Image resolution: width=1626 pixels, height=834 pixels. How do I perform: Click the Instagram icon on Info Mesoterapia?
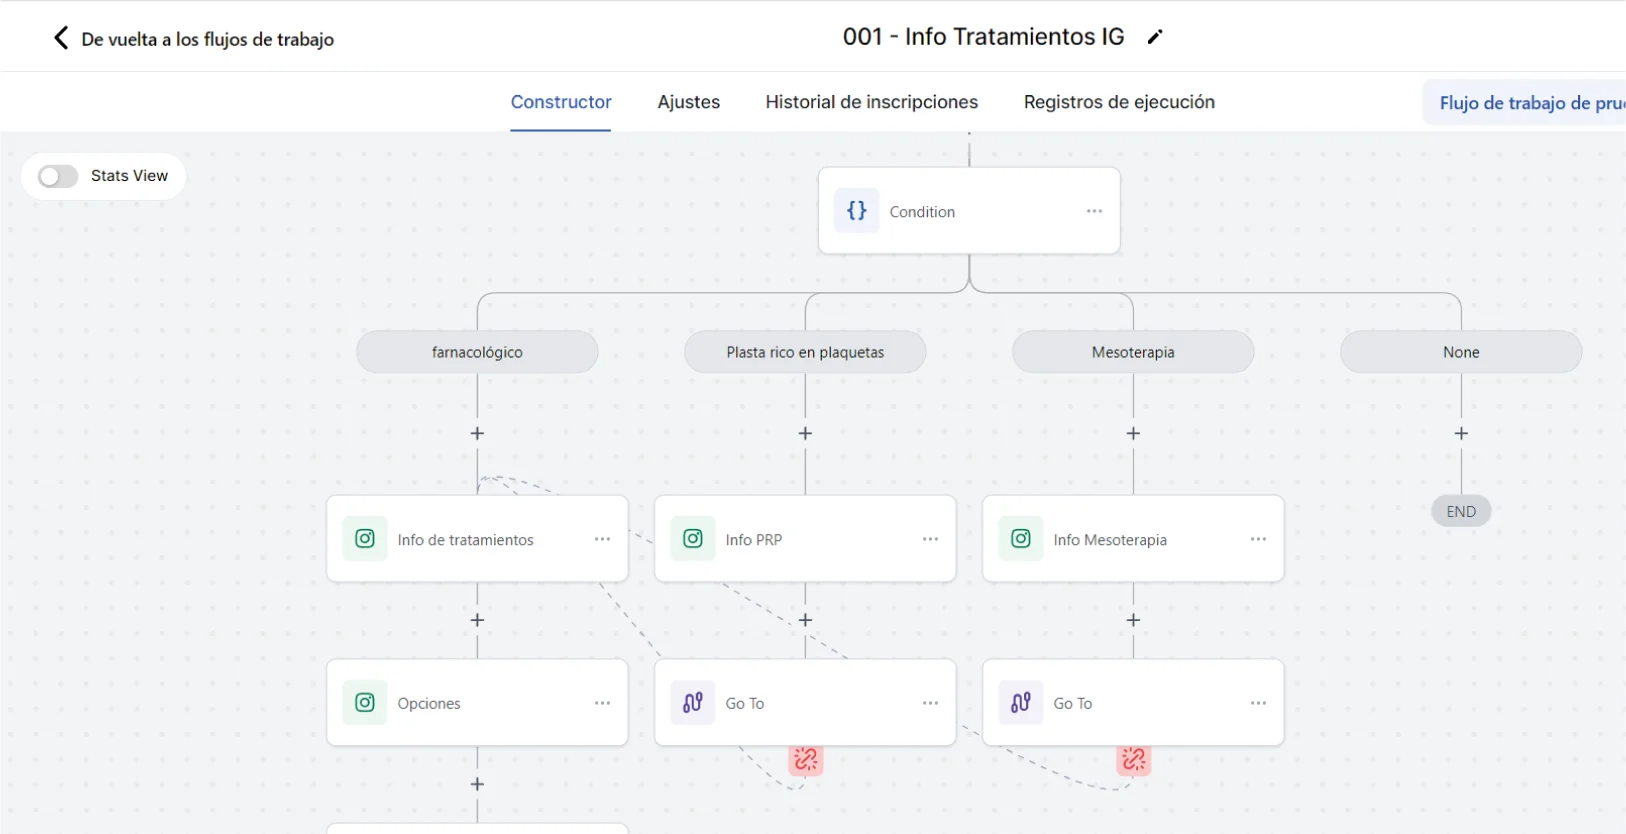tap(1021, 539)
